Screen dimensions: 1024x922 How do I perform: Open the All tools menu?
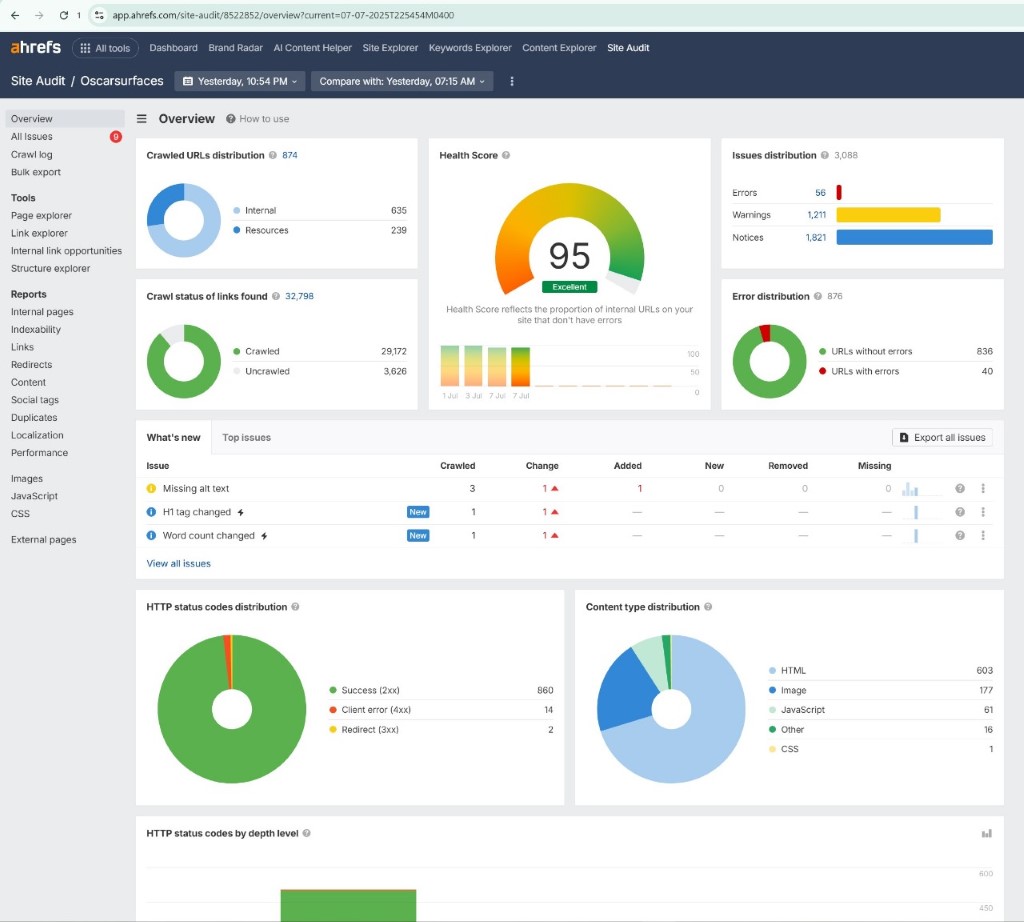click(105, 48)
